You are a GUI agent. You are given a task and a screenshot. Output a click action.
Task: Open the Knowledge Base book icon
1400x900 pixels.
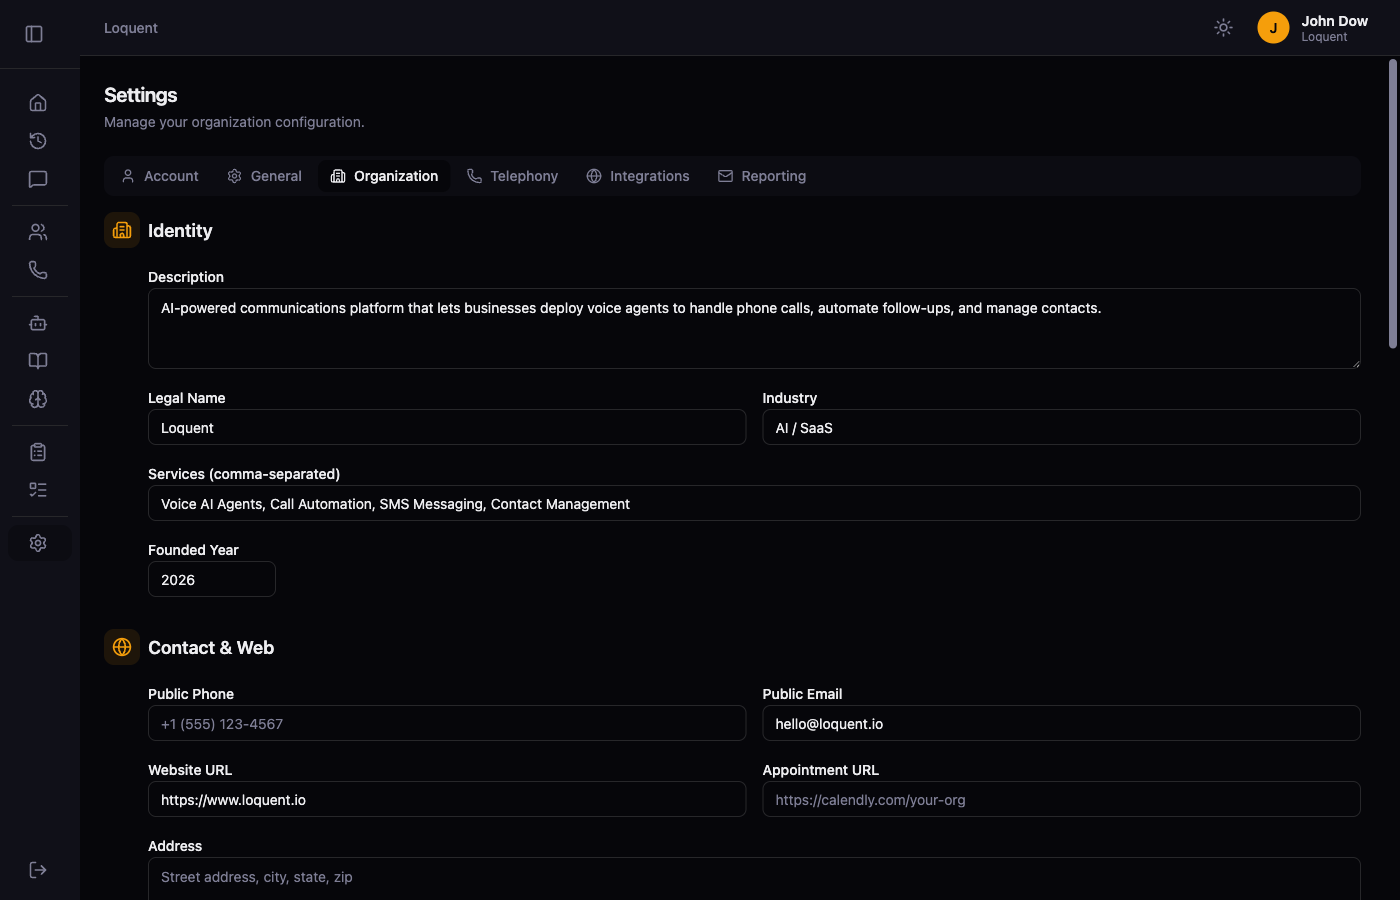37,360
